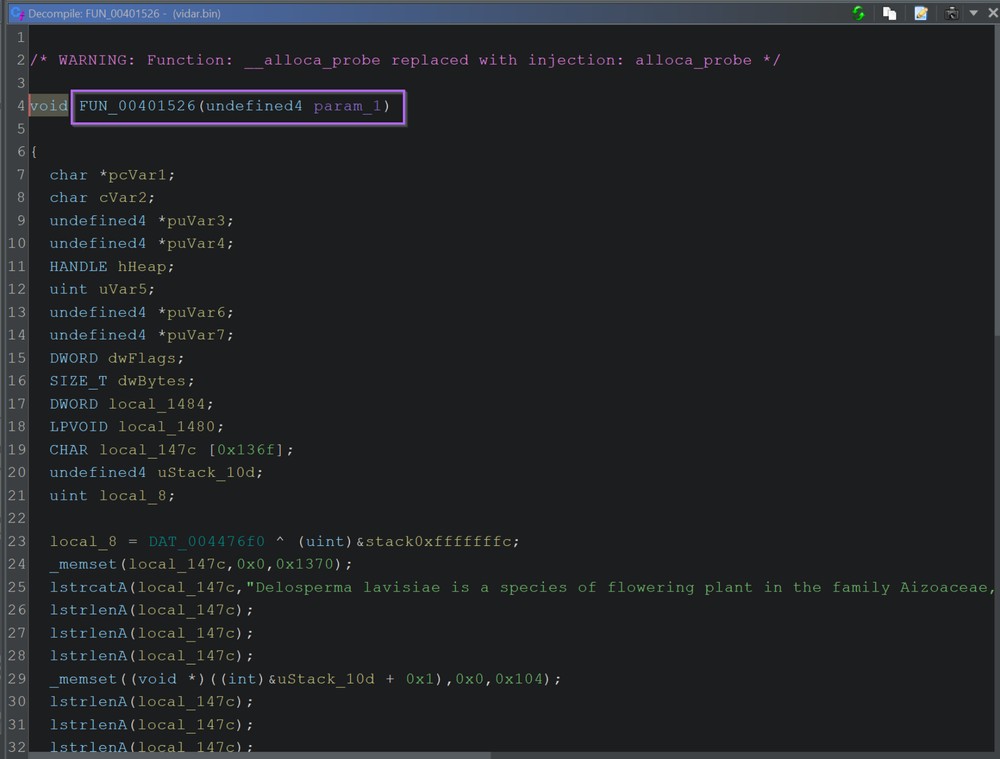The image size is (1000, 759).
Task: Click the Decompile window icon in title bar
Action: pyautogui.click(x=16, y=13)
